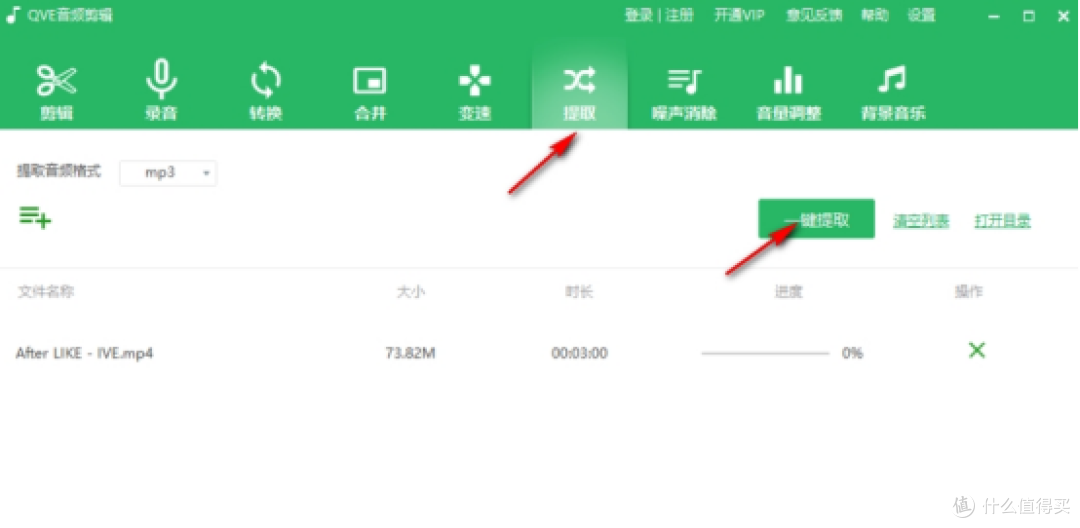Viewport: 1080px width, 528px height.
Task: Select the After LIKE - IVE.mp4 file row
Action: pyautogui.click(x=539, y=353)
